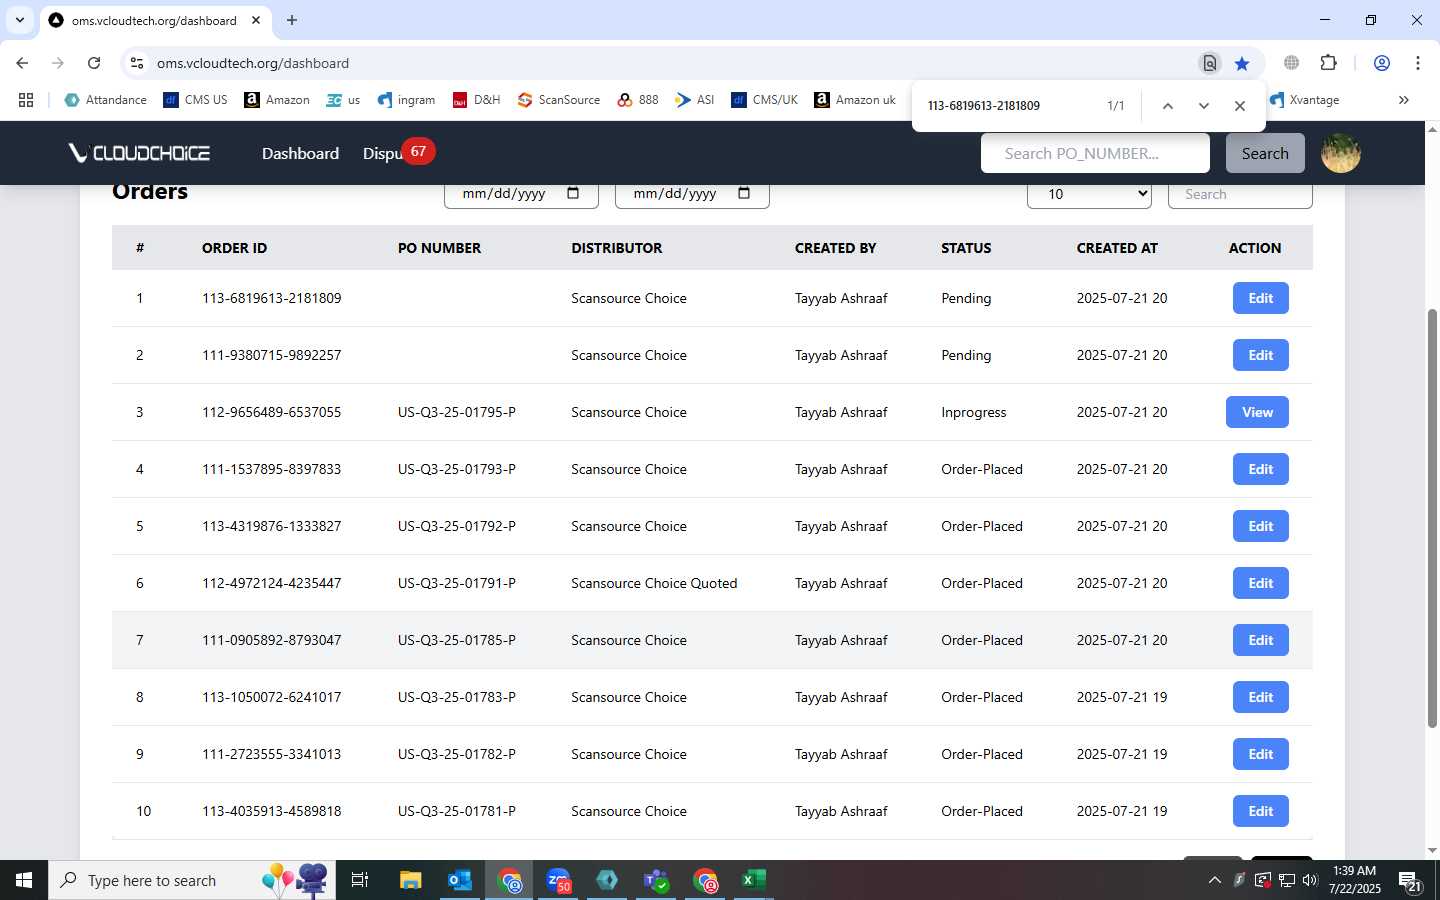The width and height of the screenshot is (1440, 900).
Task: Click the header Search button
Action: pyautogui.click(x=1265, y=153)
